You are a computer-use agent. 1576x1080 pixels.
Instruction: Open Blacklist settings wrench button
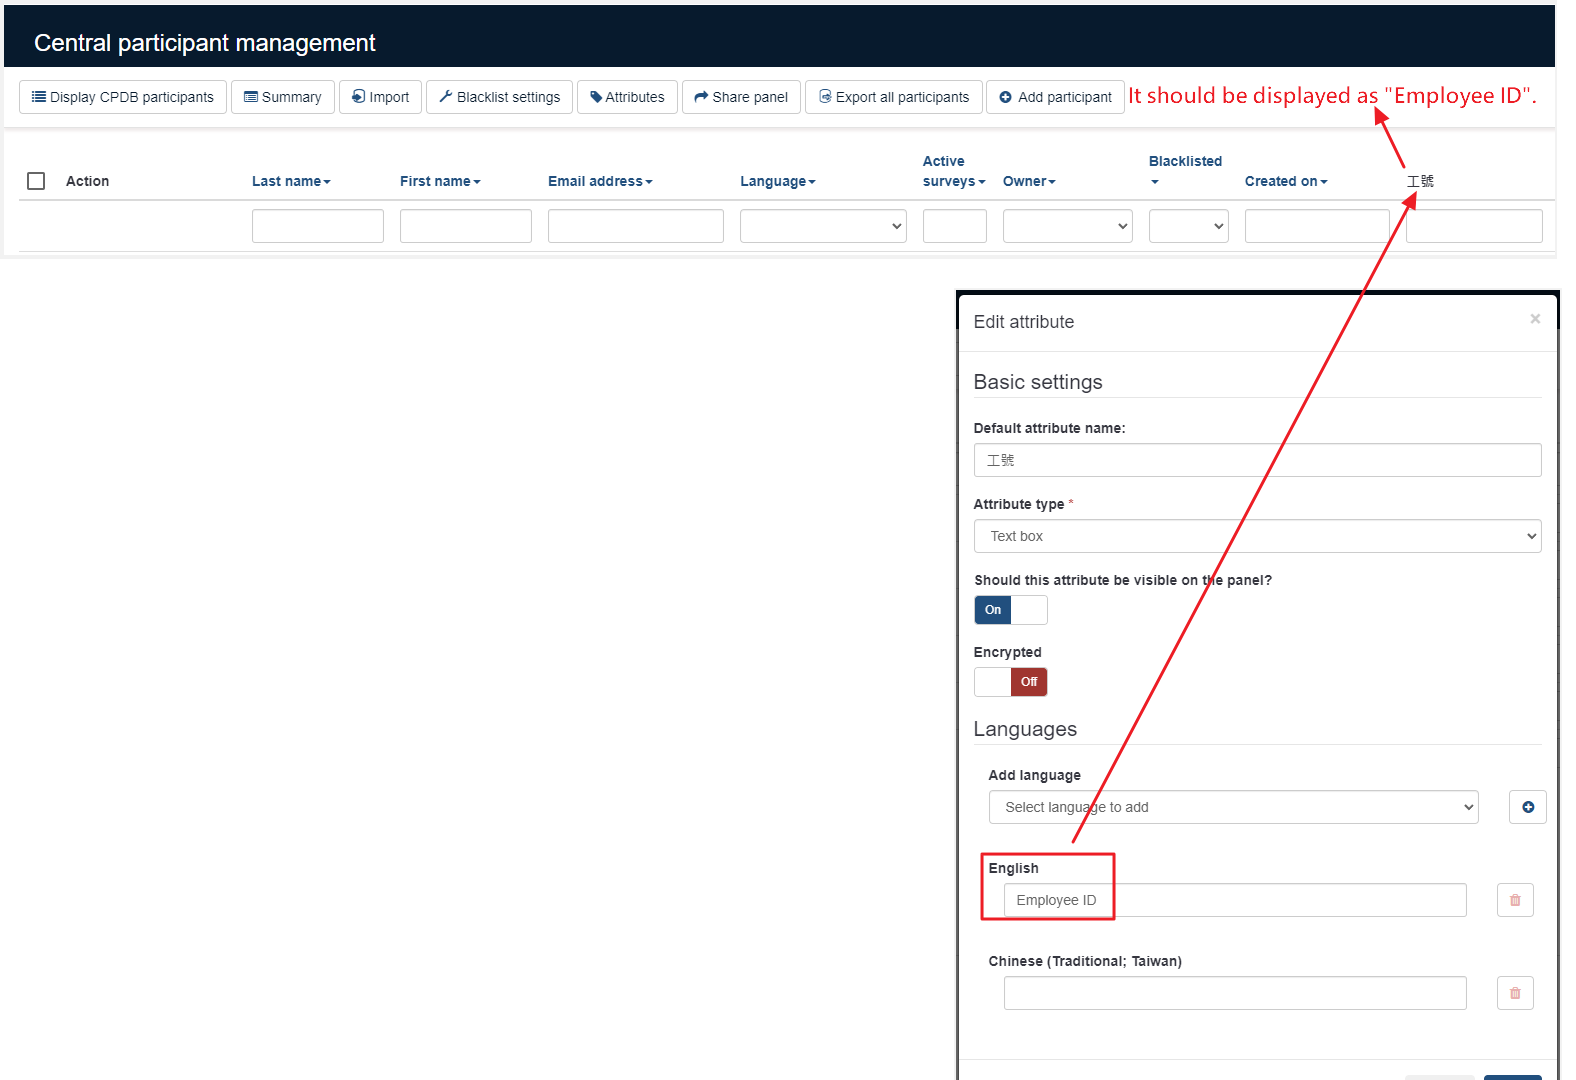click(x=498, y=97)
